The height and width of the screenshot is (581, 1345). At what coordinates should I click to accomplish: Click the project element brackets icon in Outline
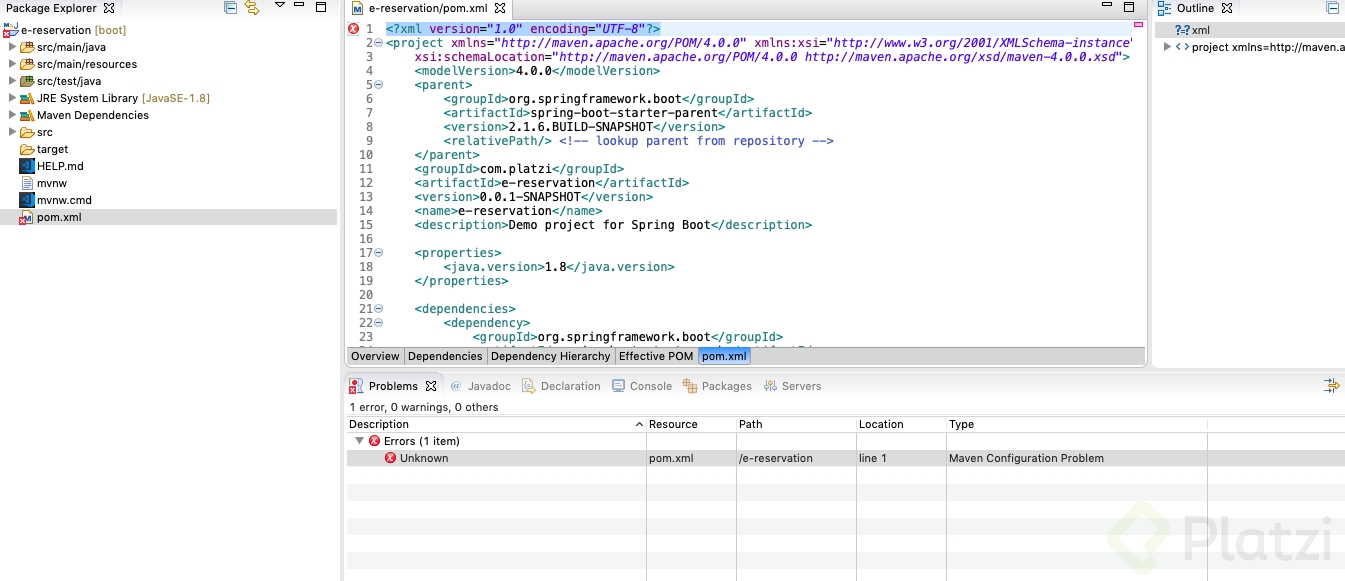click(1182, 47)
